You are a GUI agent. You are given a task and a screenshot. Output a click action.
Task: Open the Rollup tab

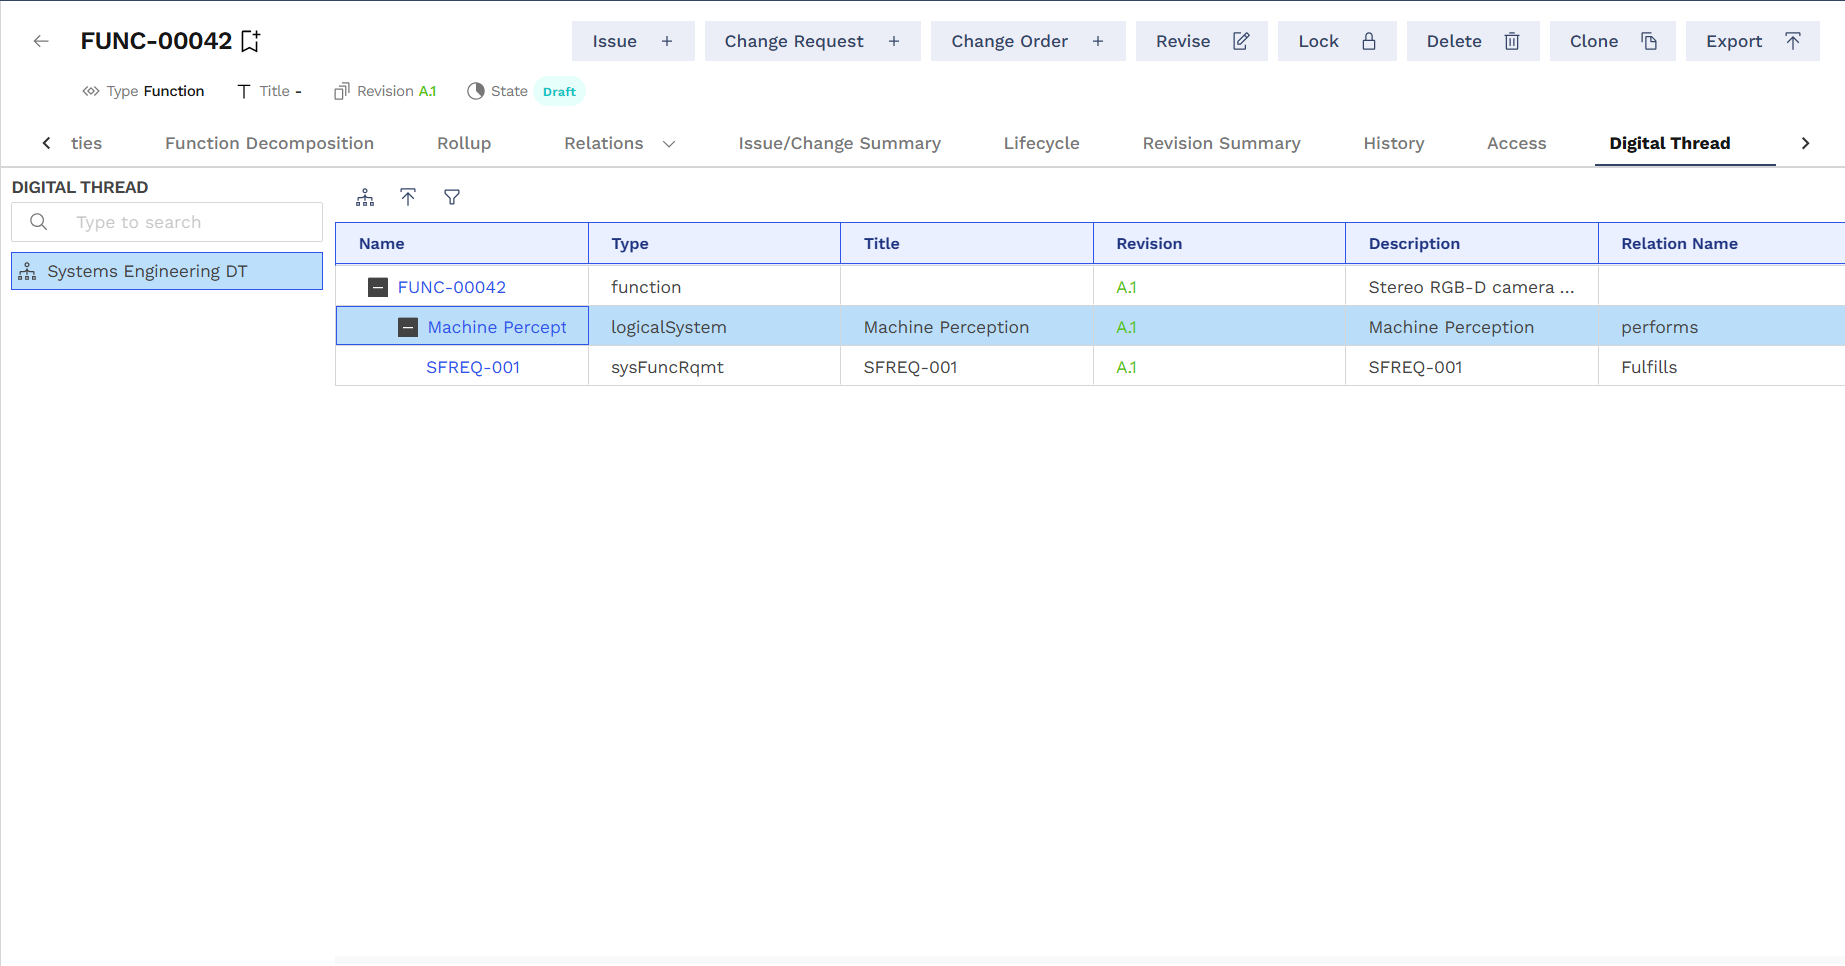[x=464, y=143]
